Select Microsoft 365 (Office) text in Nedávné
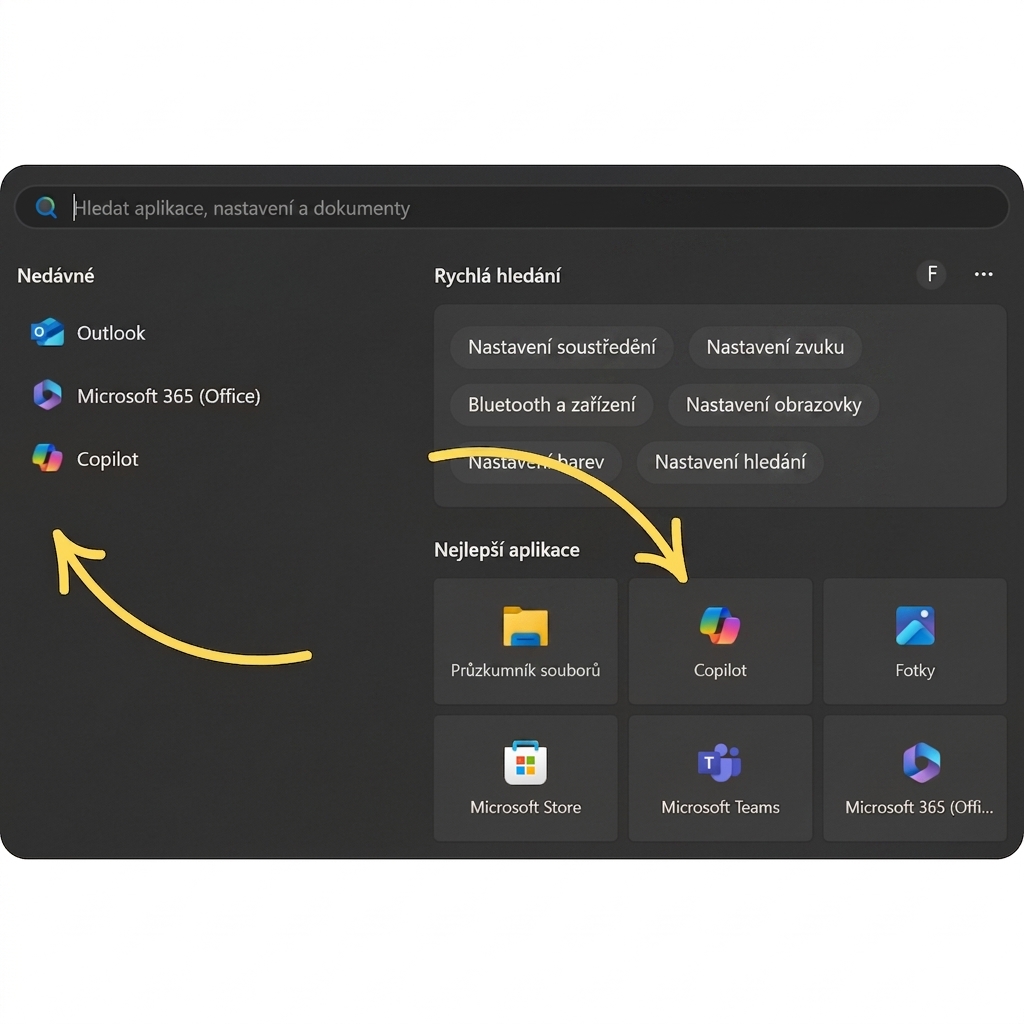The image size is (1024, 1024). pyautogui.click(x=168, y=396)
